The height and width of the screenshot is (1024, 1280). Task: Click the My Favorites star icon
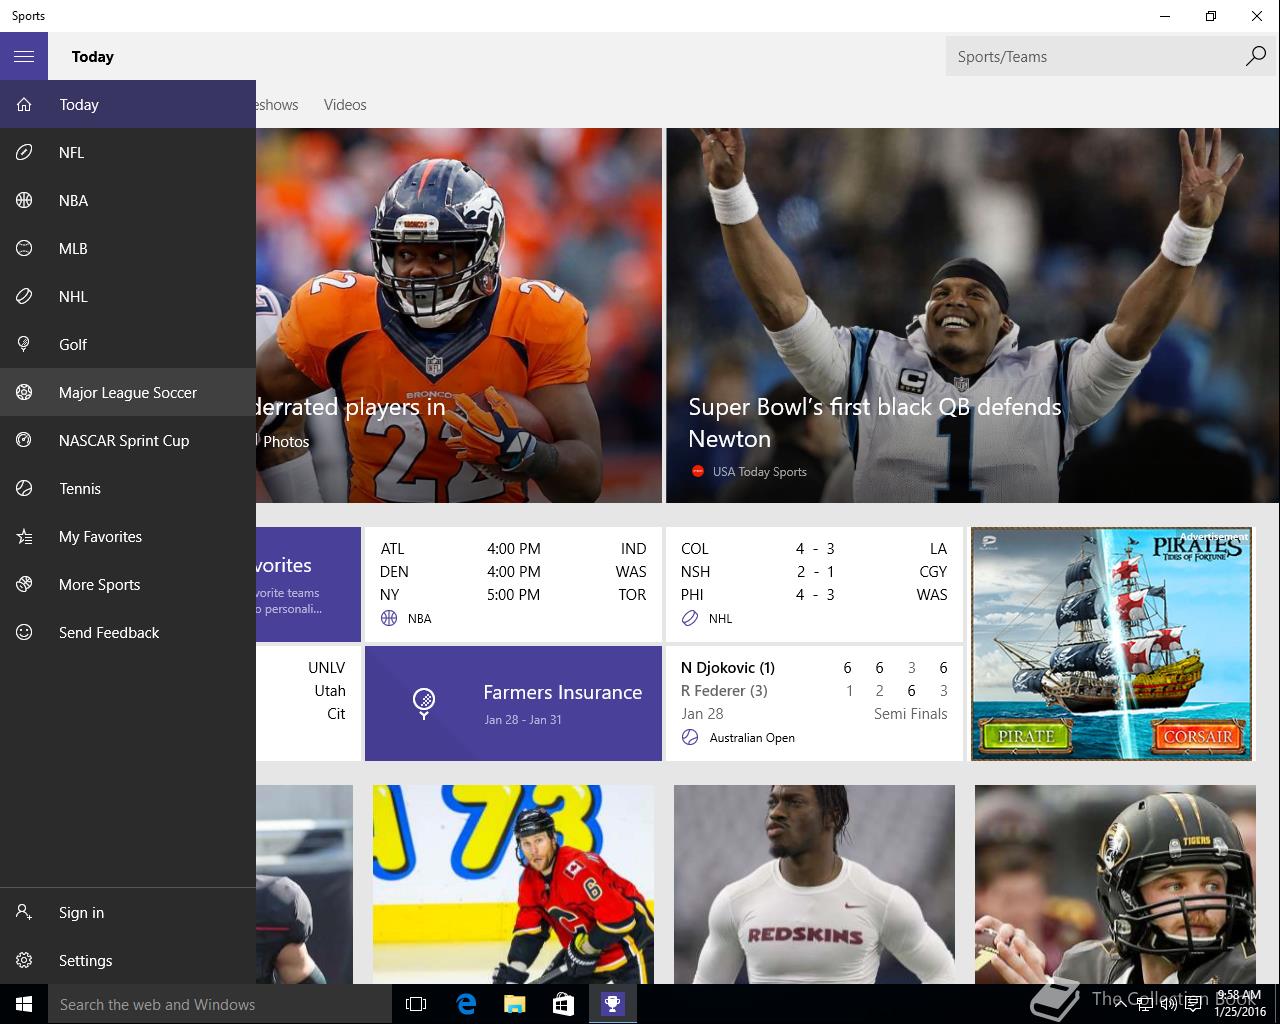tap(24, 536)
